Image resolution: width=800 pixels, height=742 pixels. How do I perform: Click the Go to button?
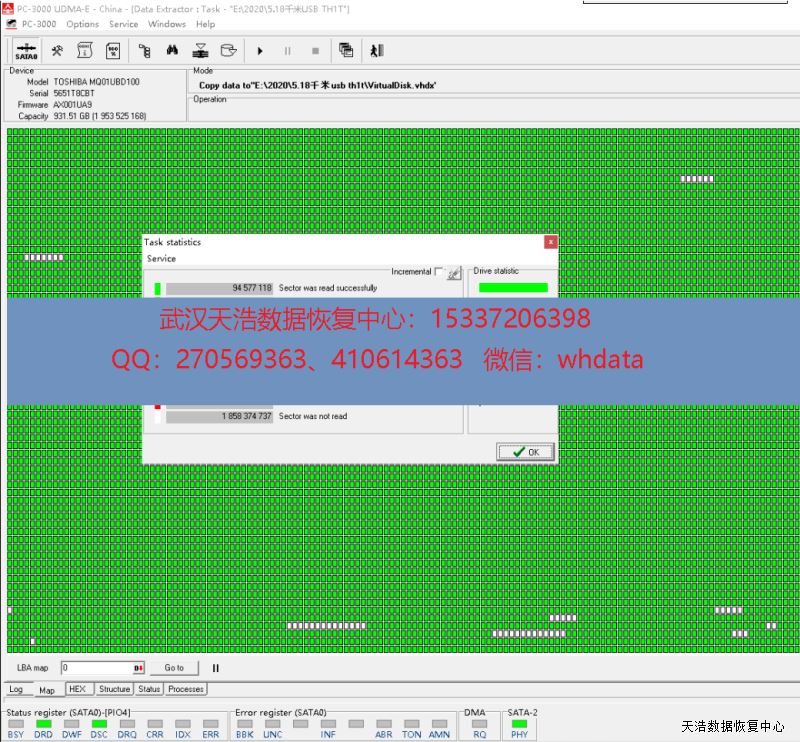174,668
